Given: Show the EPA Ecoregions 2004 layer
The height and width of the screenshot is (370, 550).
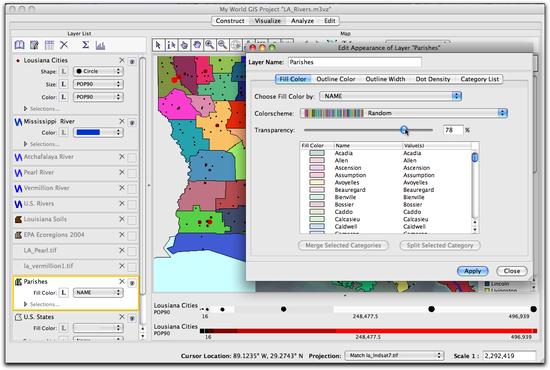Looking at the screenshot, I should (132, 236).
